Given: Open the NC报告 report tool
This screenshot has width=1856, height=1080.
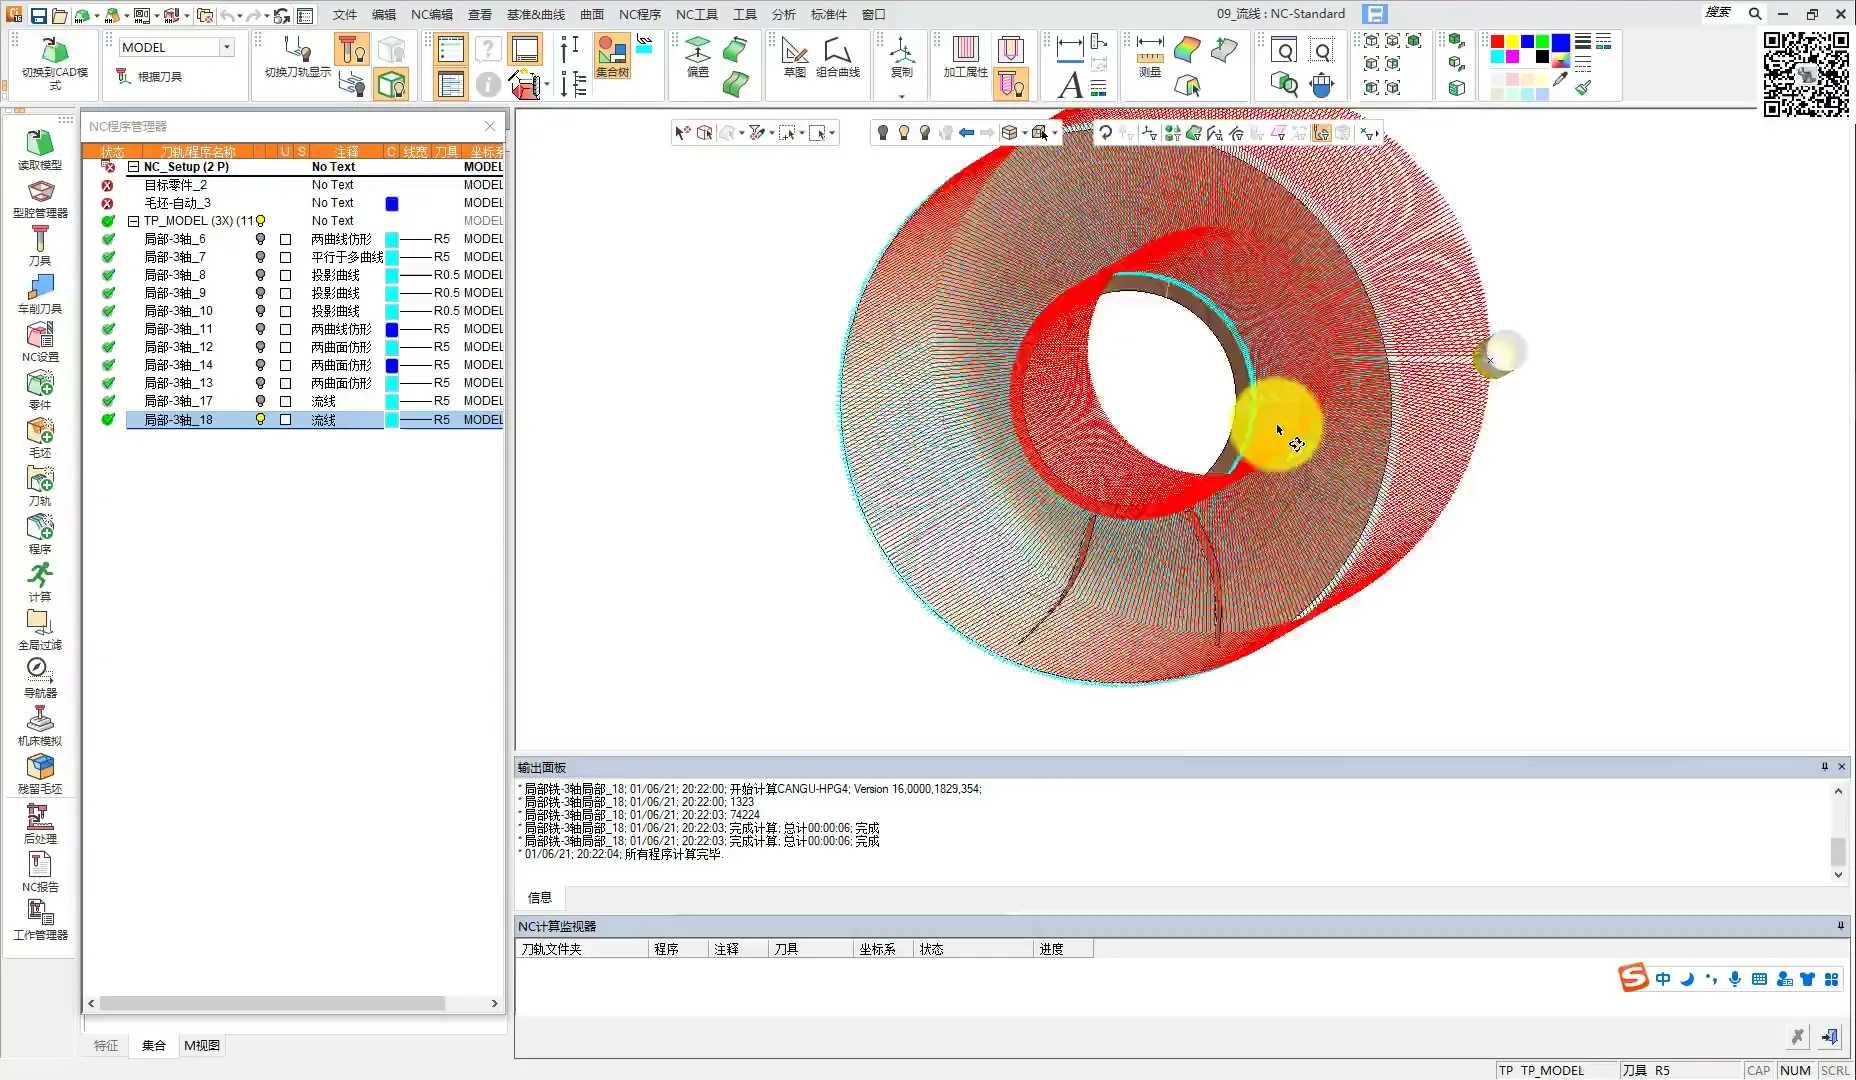Looking at the screenshot, I should click(x=40, y=871).
